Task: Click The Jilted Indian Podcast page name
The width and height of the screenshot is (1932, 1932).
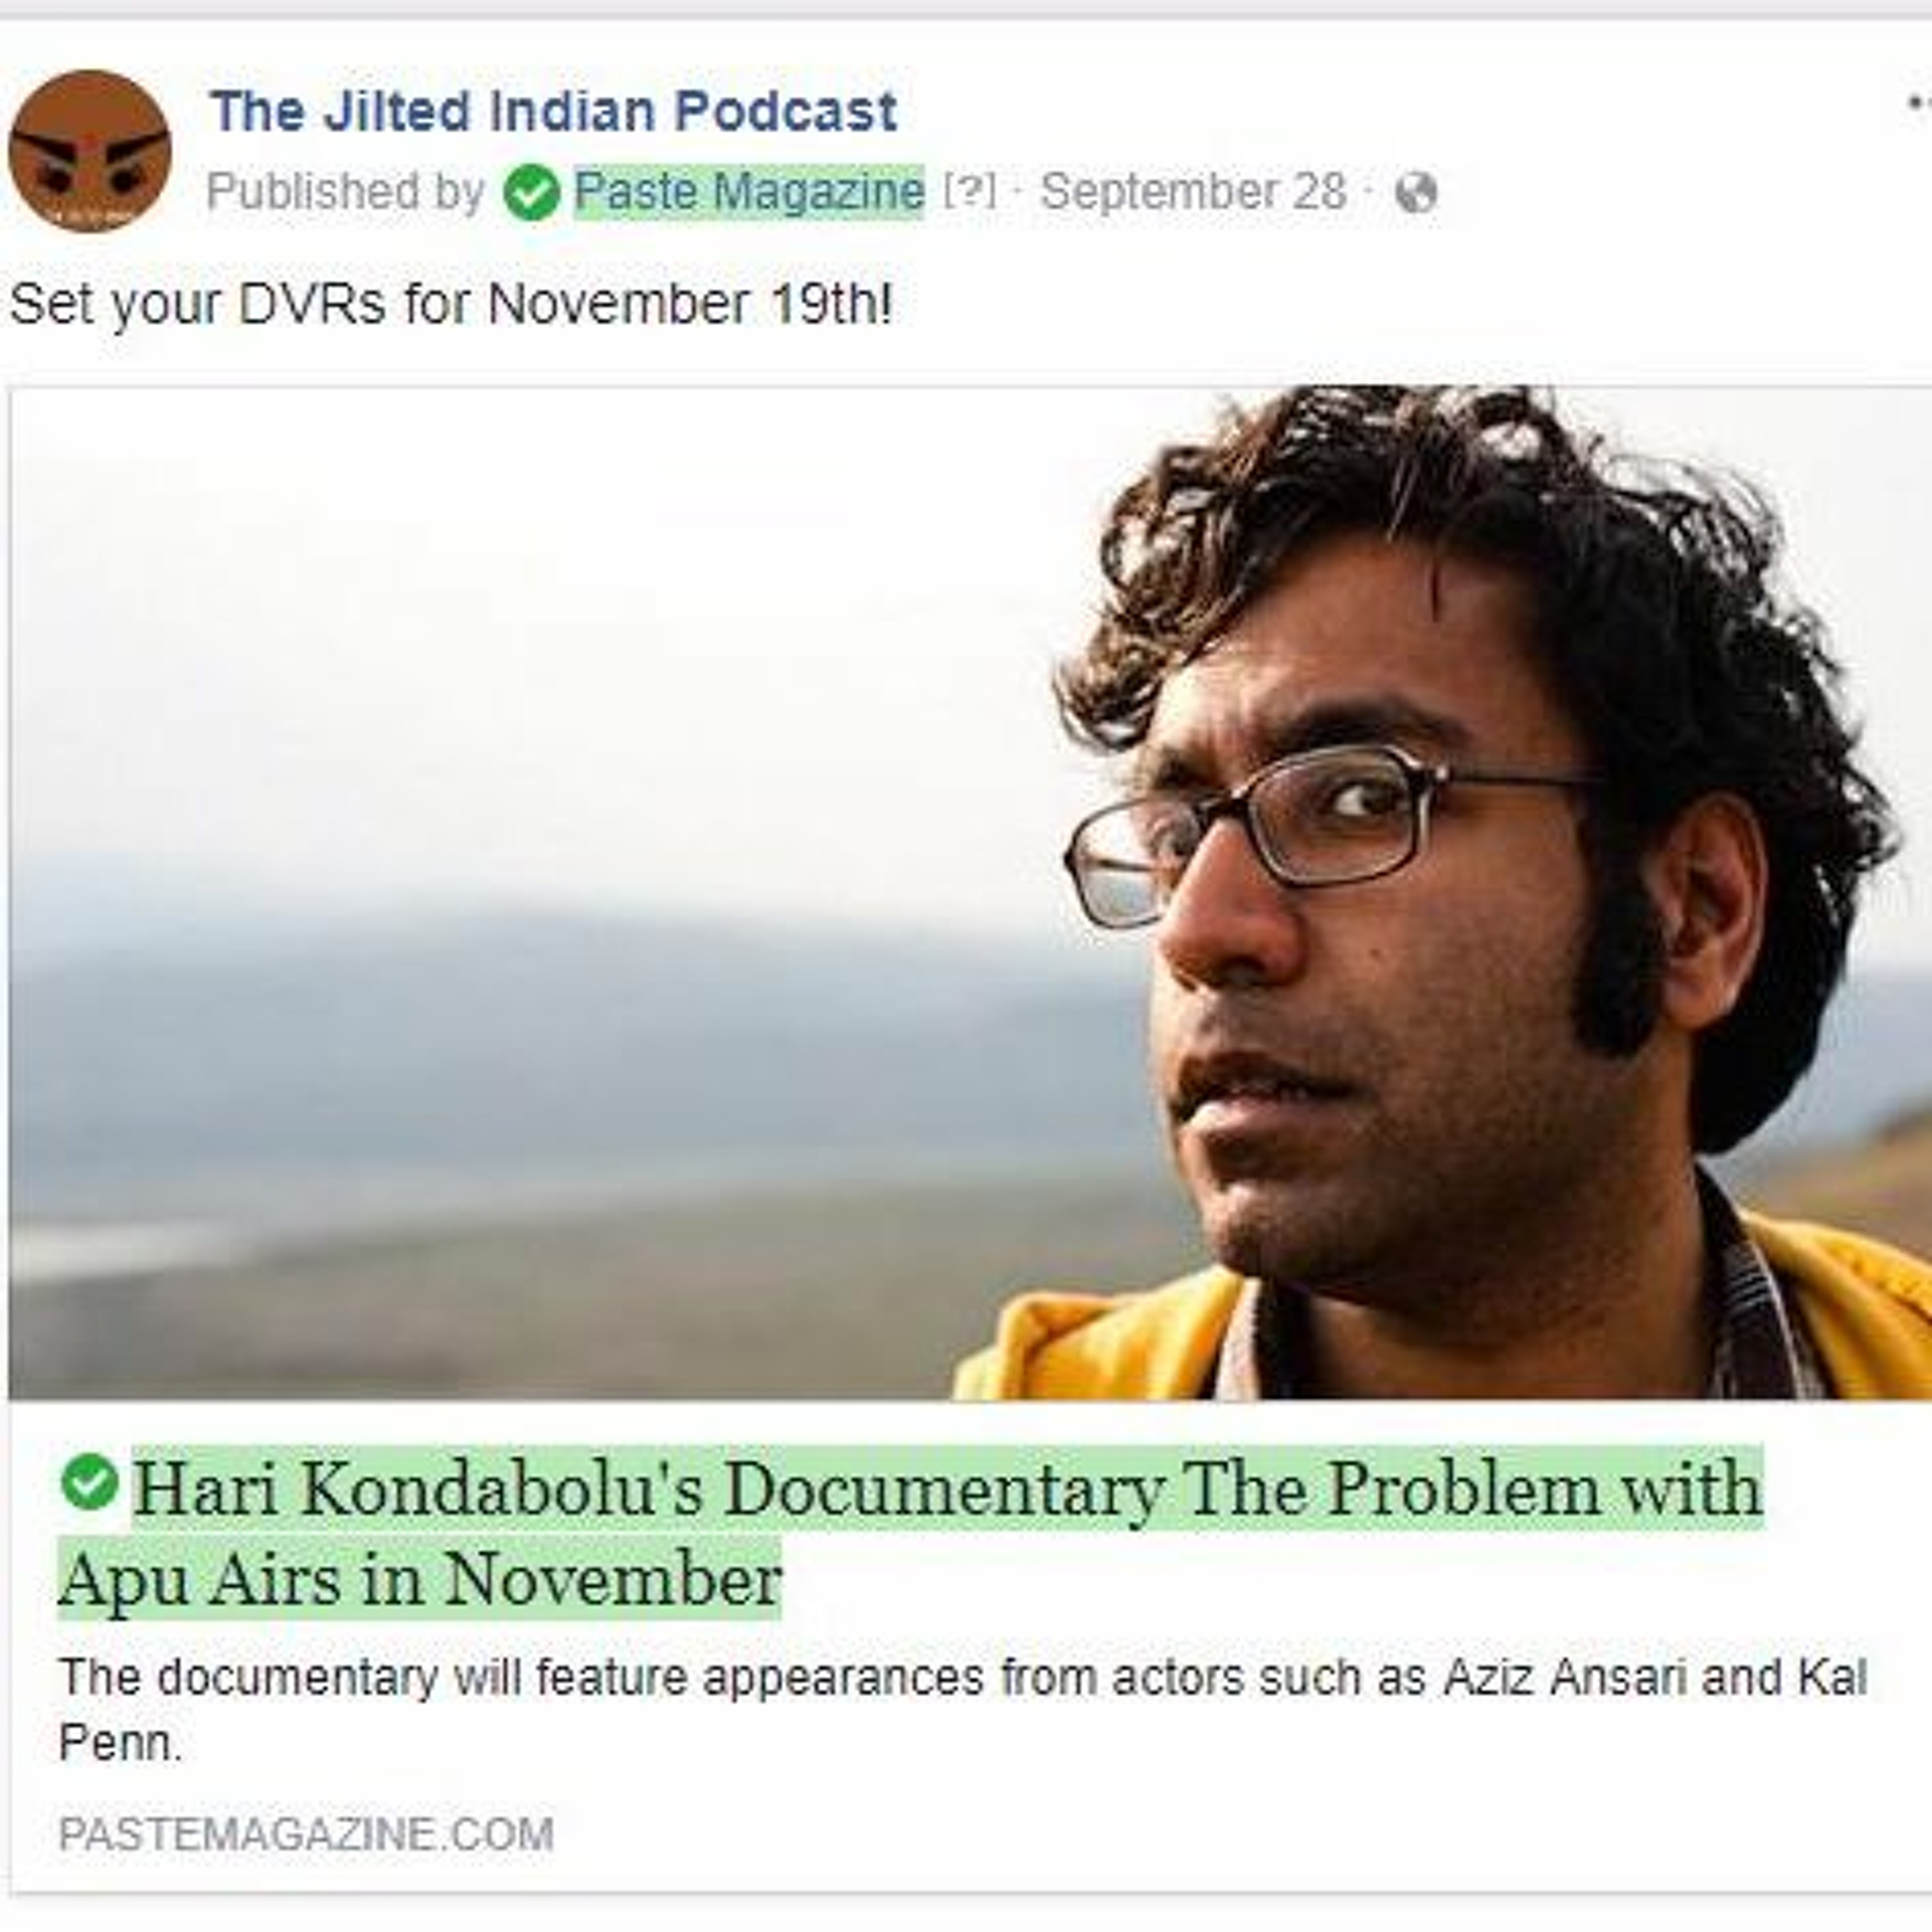Action: [x=553, y=110]
